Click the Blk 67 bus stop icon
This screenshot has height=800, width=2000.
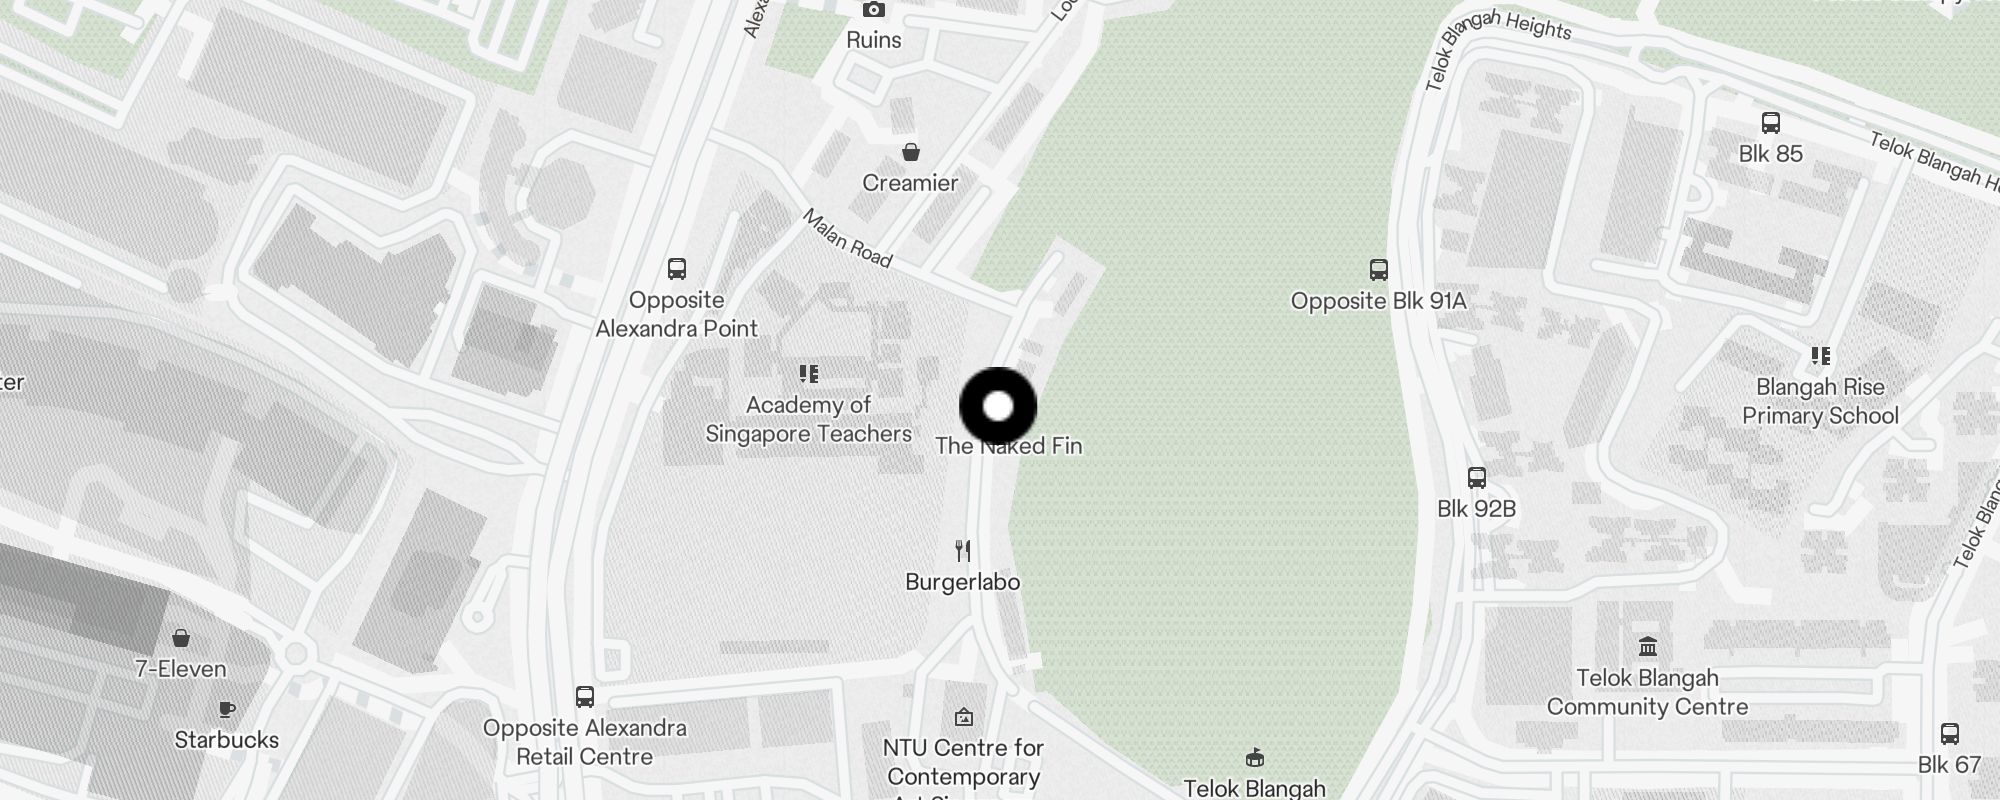(x=1950, y=734)
